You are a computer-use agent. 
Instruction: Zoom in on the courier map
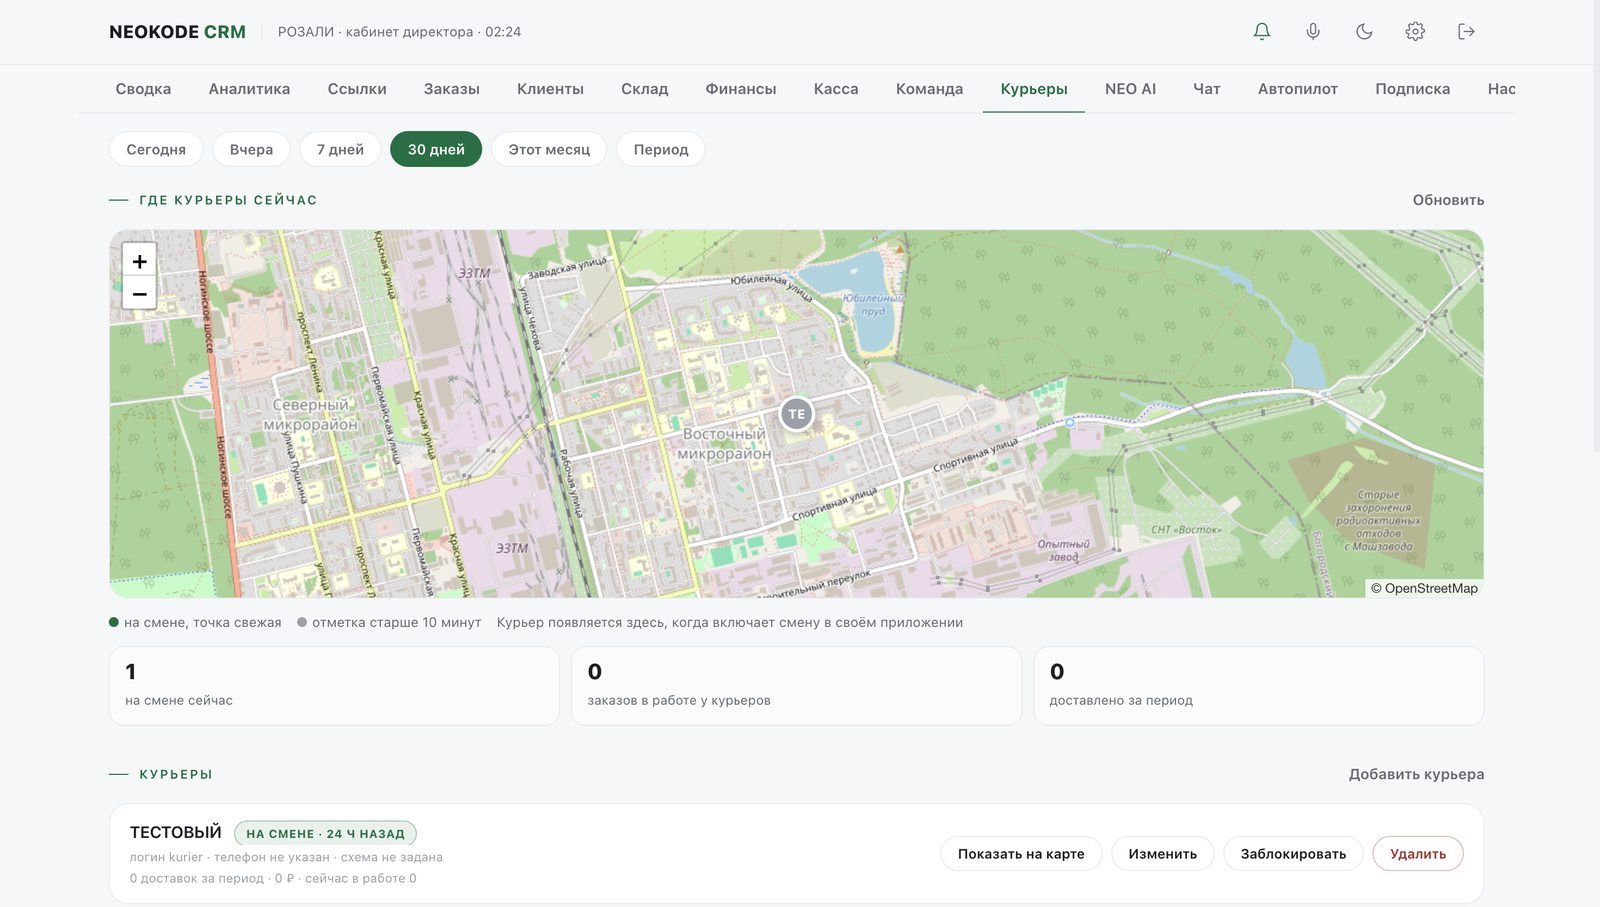click(x=139, y=261)
